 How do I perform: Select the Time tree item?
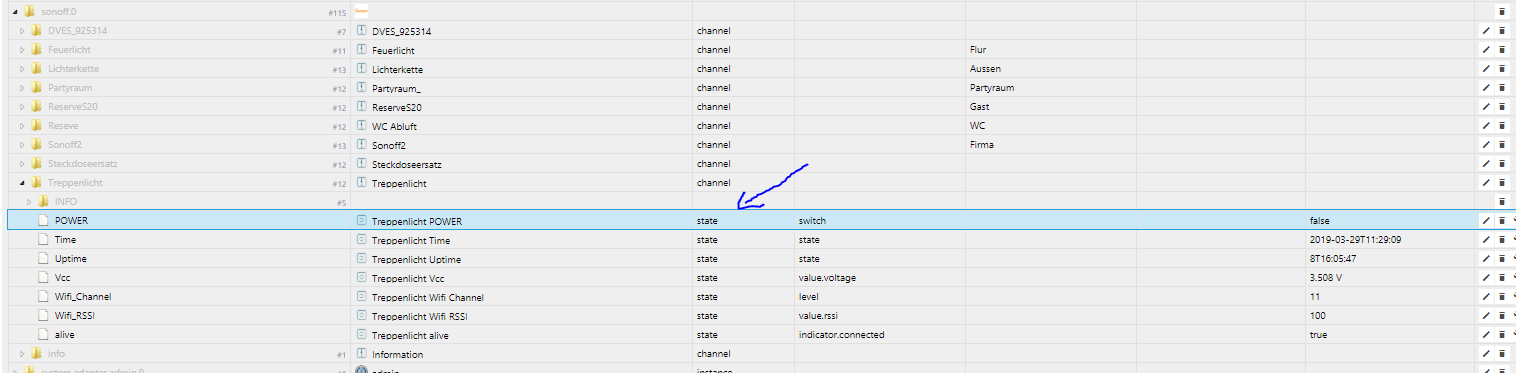(65, 240)
